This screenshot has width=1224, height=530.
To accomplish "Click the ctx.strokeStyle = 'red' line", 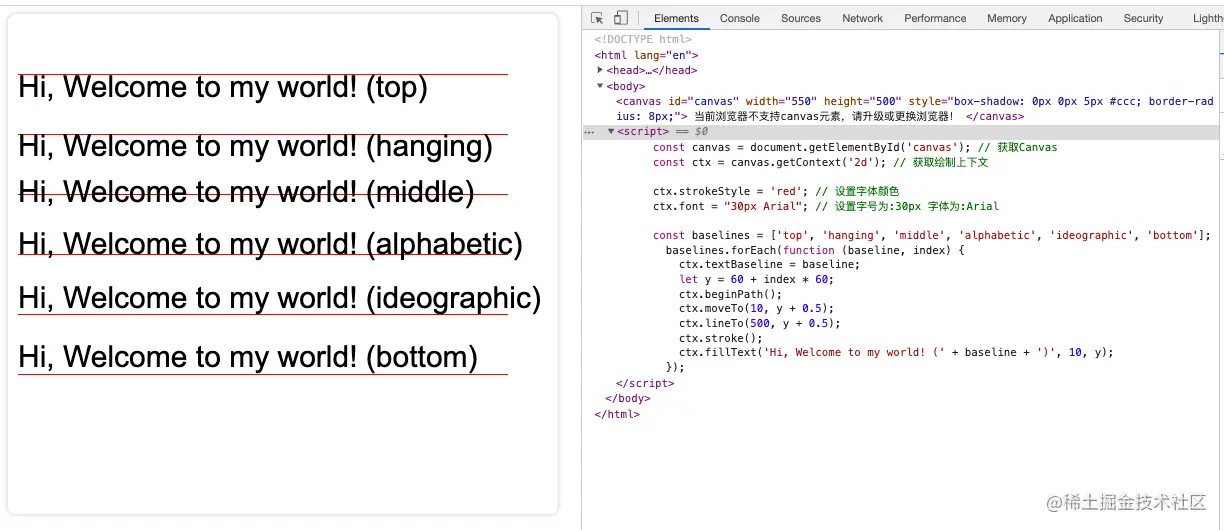I will tap(776, 192).
